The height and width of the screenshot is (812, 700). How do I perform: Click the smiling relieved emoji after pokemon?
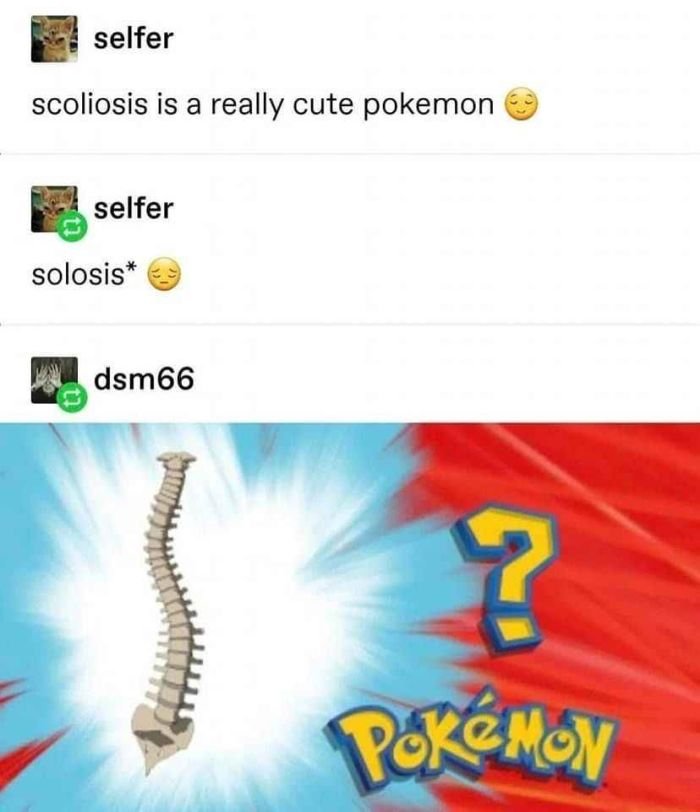tap(521, 104)
